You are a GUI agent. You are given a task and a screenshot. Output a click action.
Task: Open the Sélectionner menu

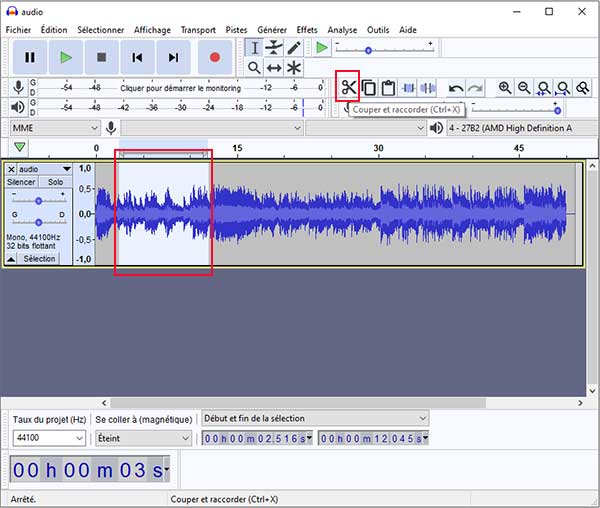tap(101, 30)
